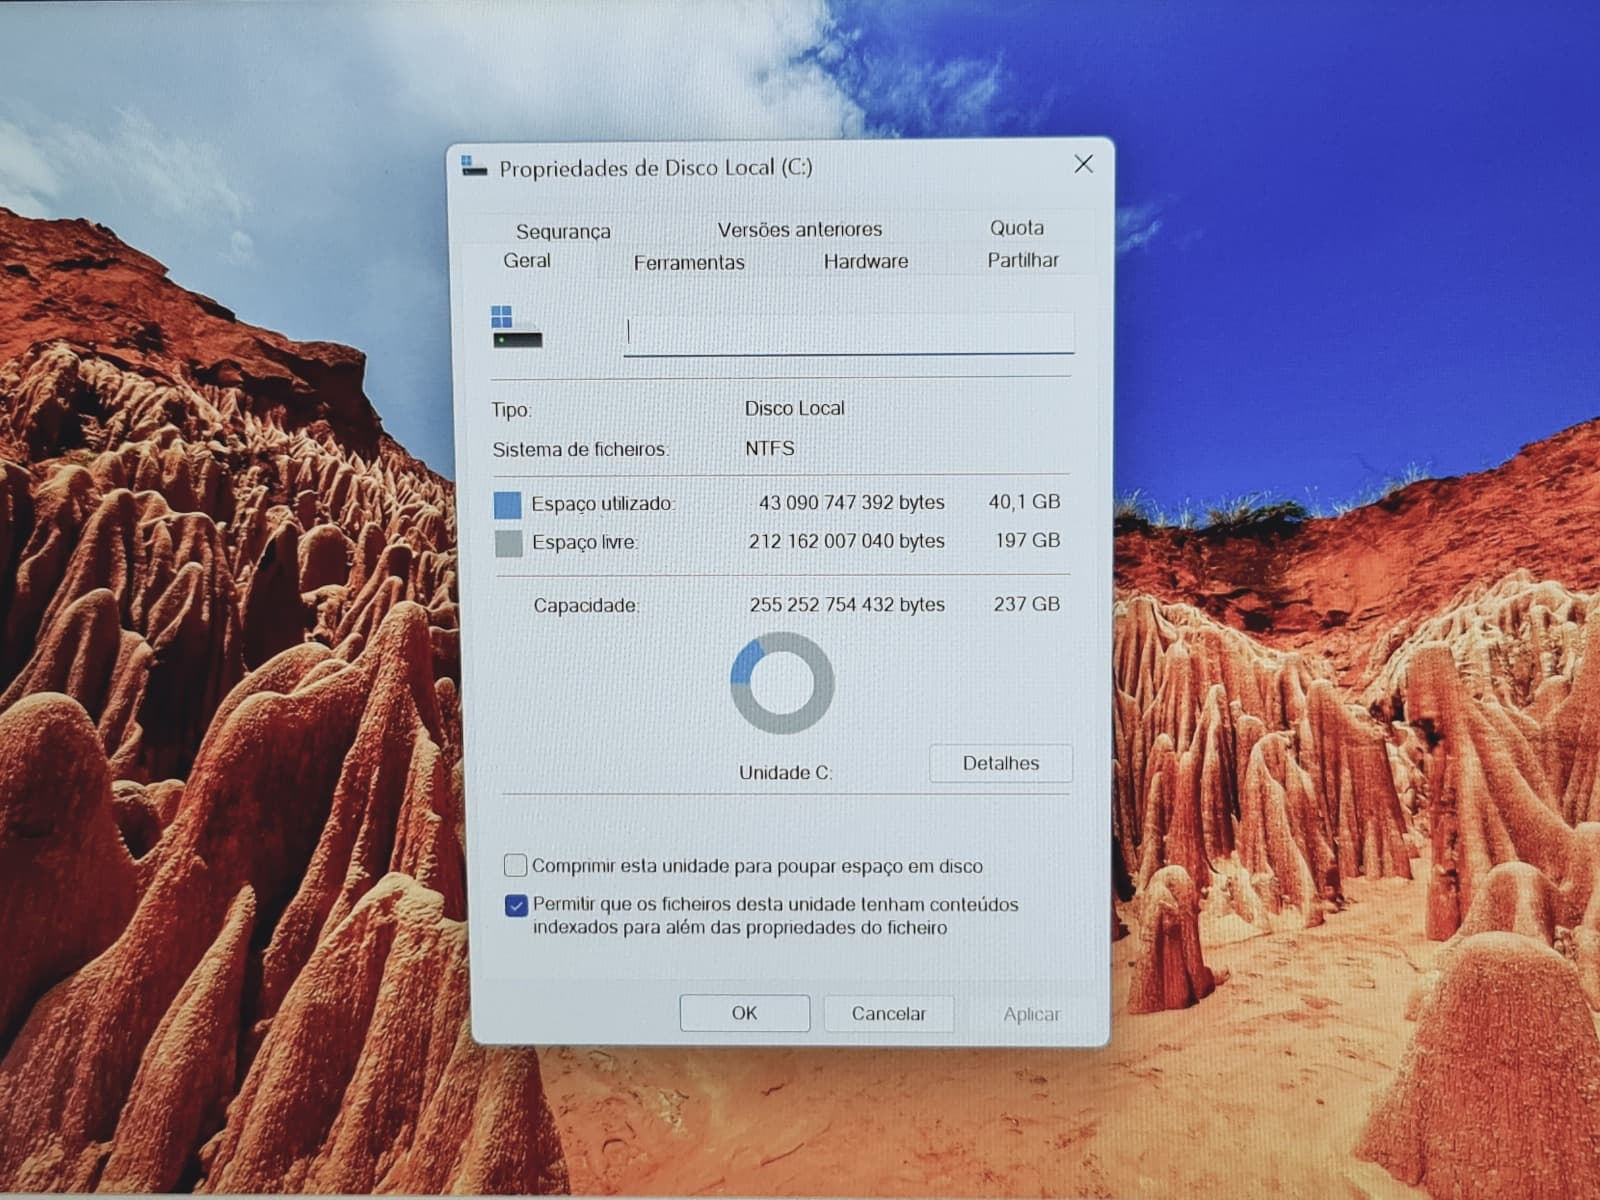Screen dimensions: 1600x1200
Task: Switch to the Hardware tab
Action: tap(866, 261)
